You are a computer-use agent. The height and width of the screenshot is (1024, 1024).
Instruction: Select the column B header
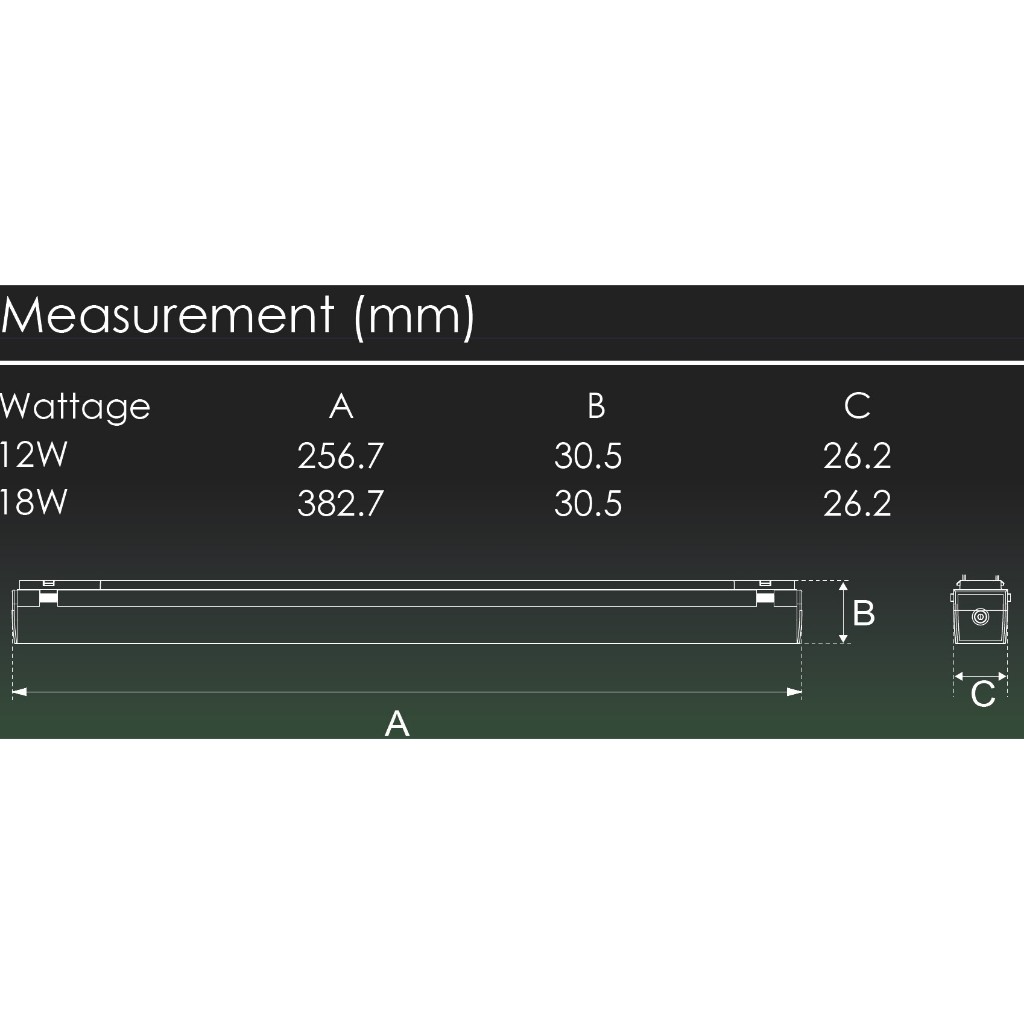coord(596,406)
